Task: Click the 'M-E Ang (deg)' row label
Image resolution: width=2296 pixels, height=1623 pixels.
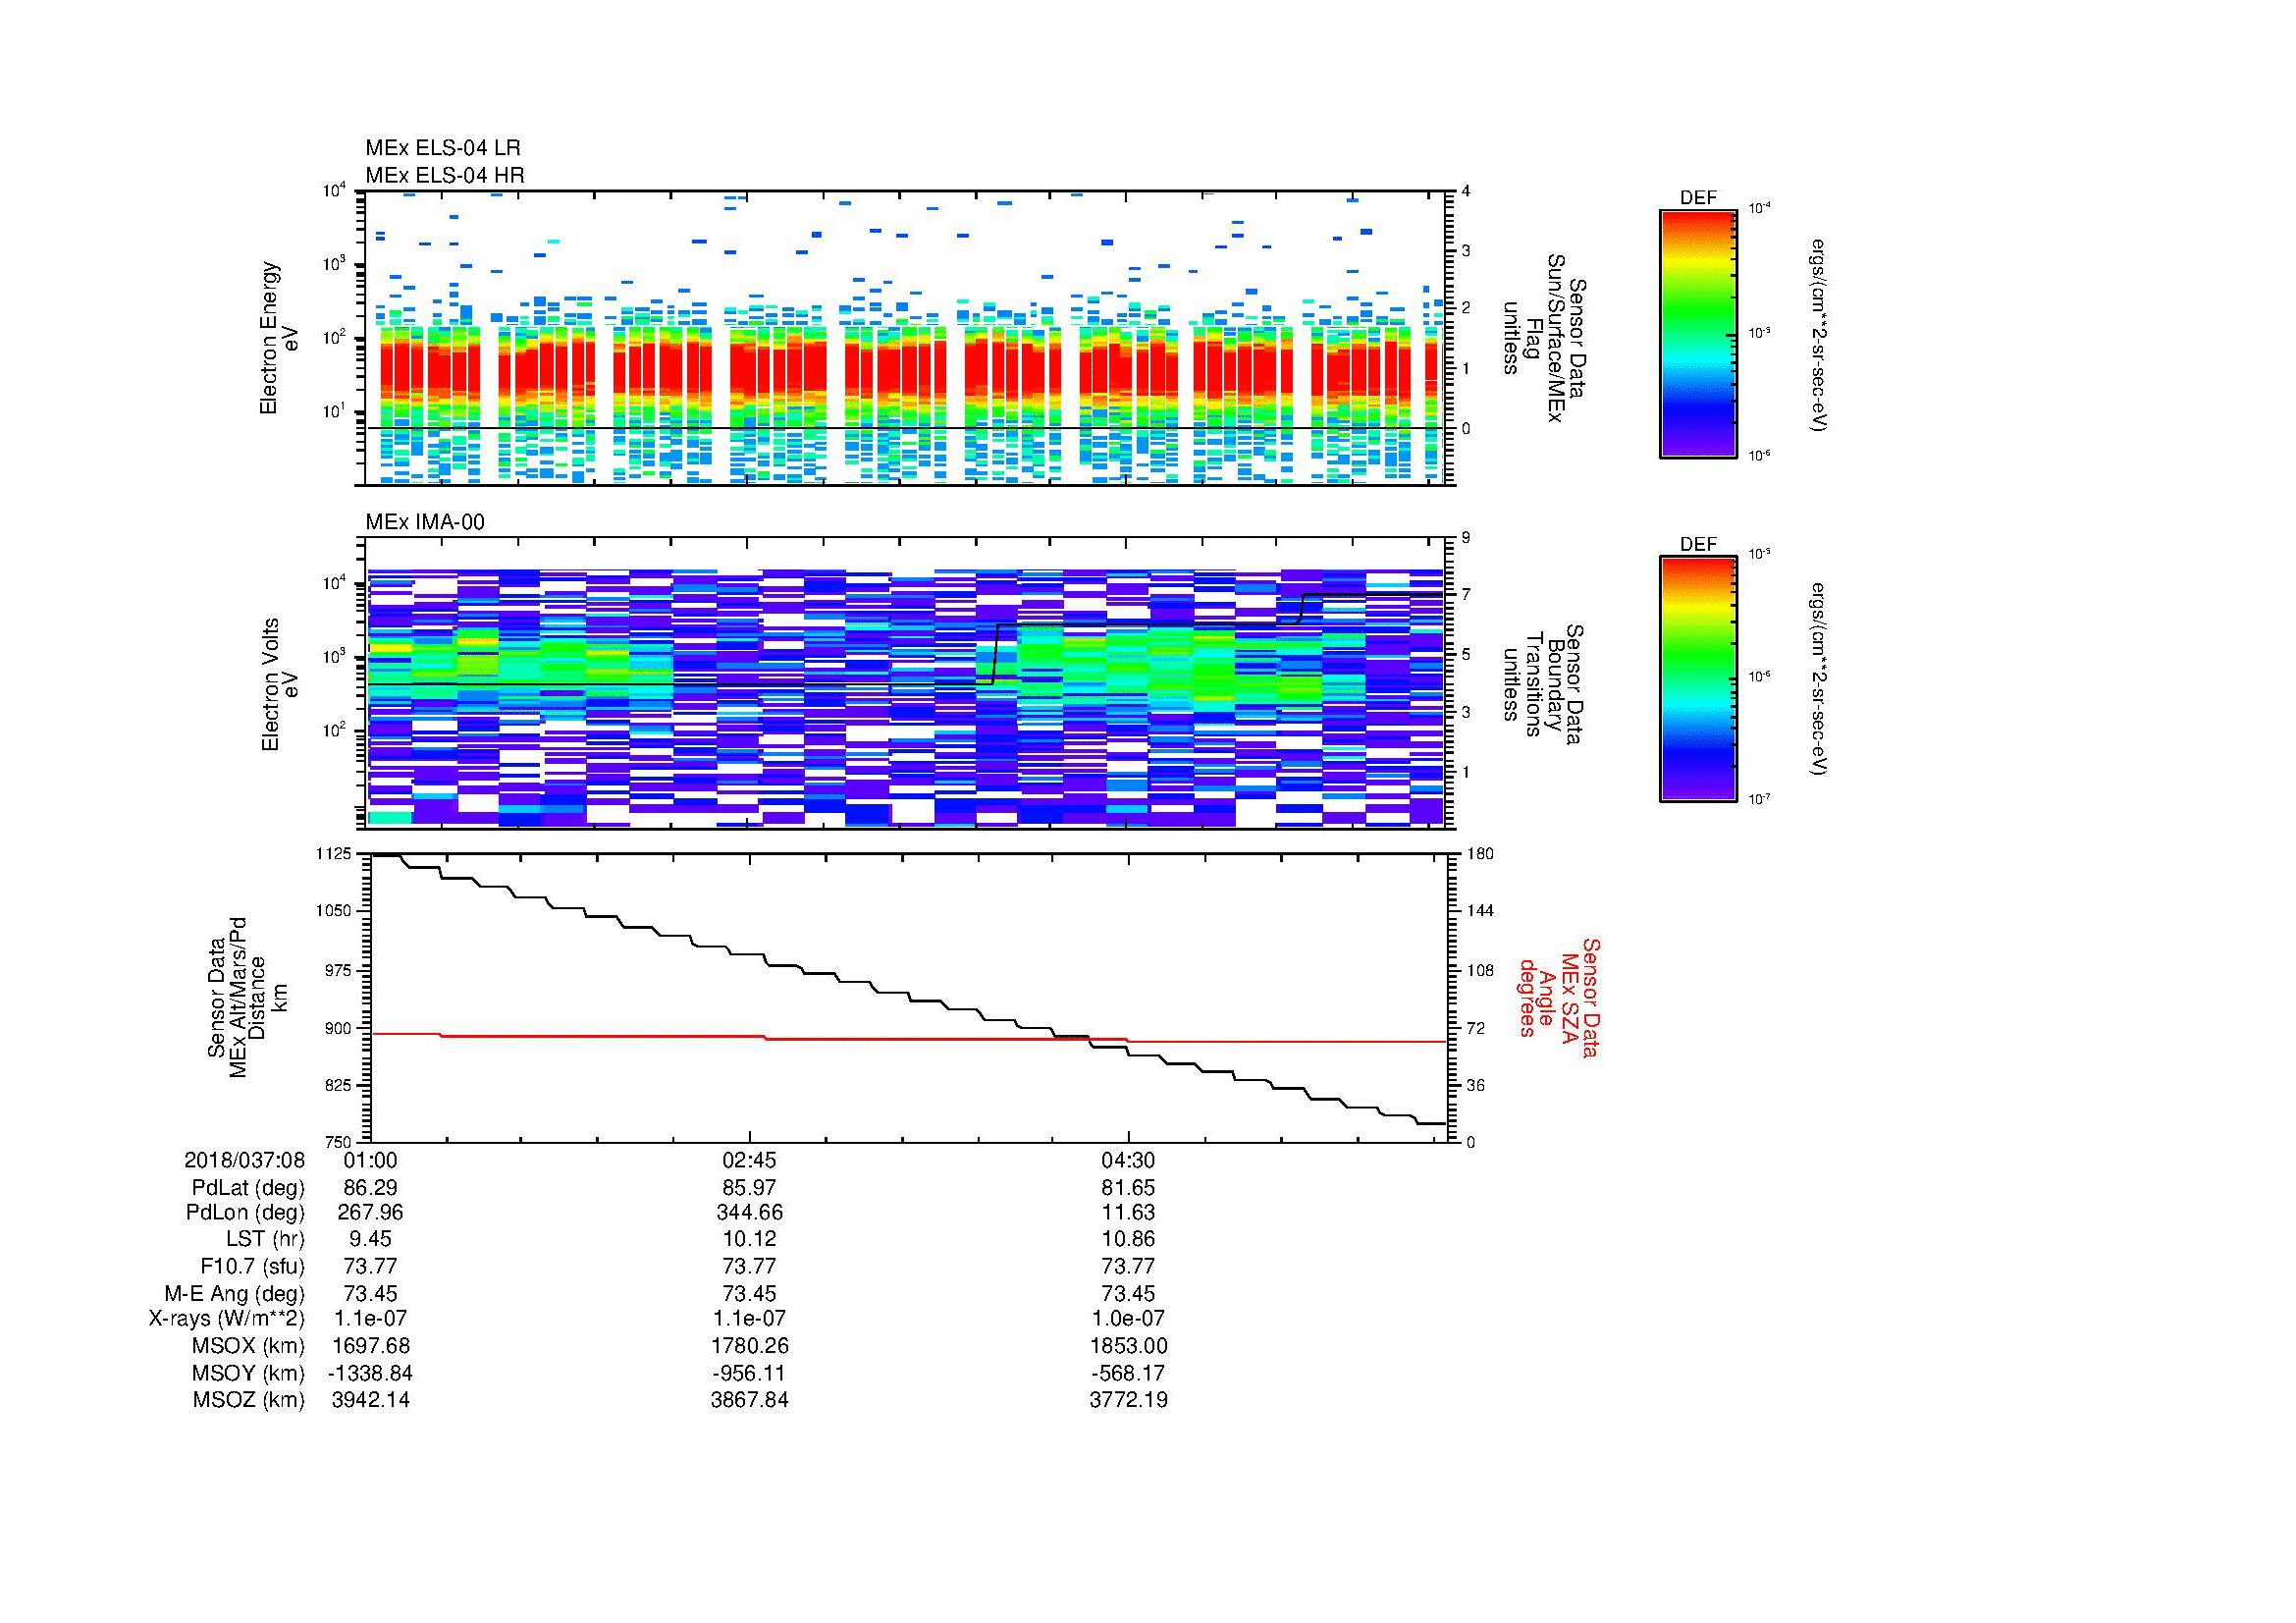Action: pos(234,1293)
